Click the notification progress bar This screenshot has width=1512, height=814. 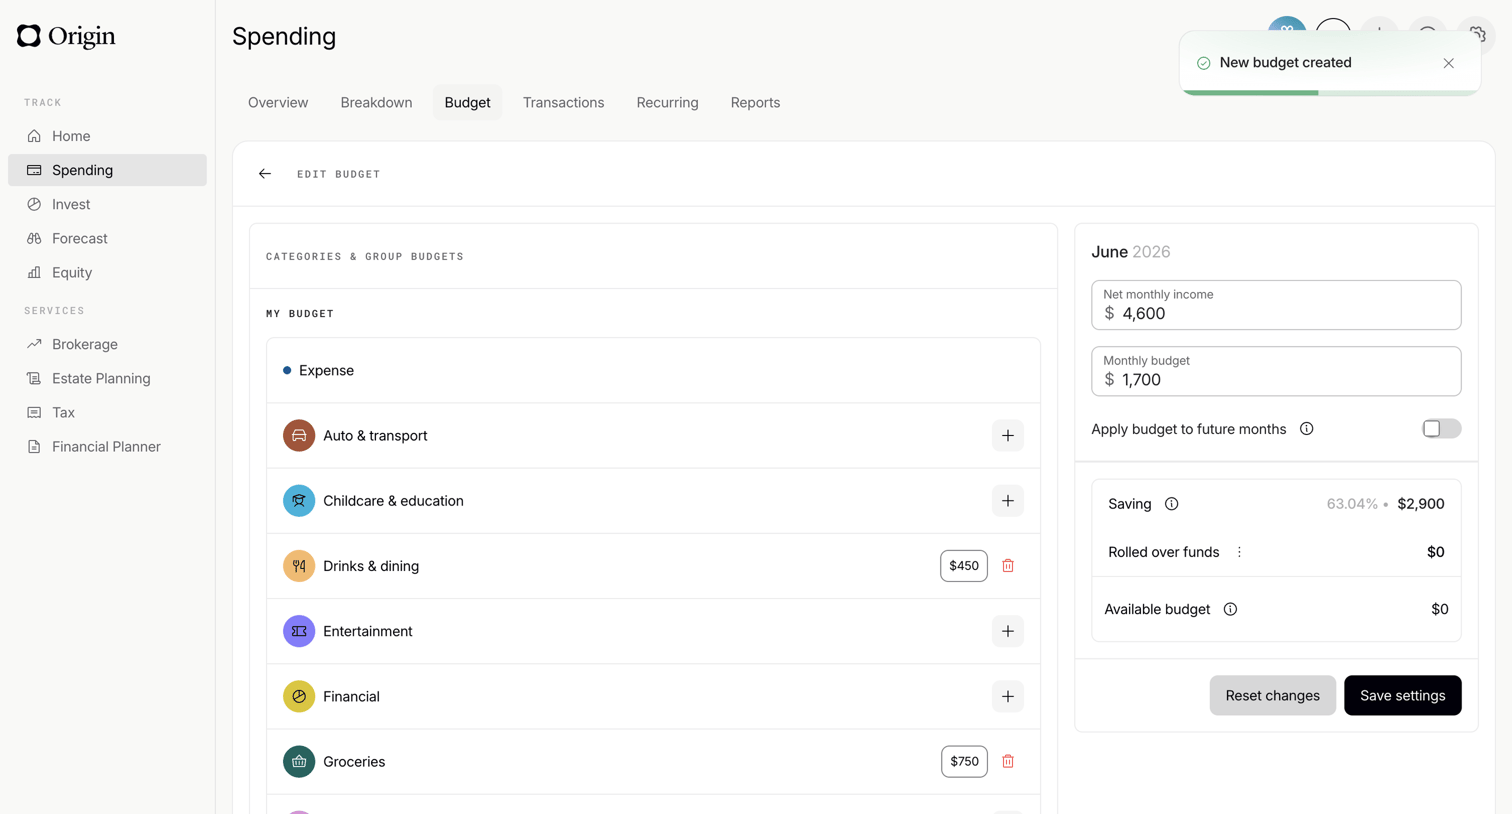pyautogui.click(x=1330, y=93)
